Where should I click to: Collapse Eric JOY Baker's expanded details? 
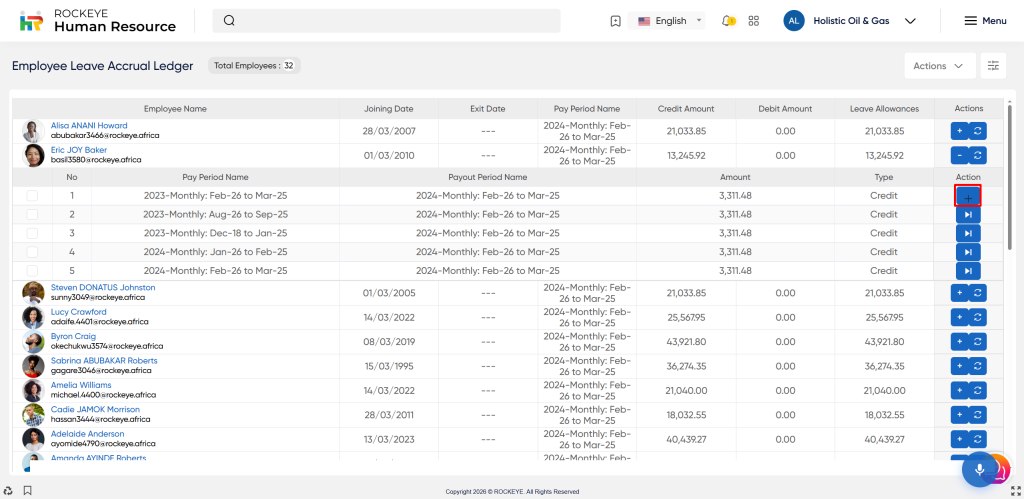tap(959, 156)
